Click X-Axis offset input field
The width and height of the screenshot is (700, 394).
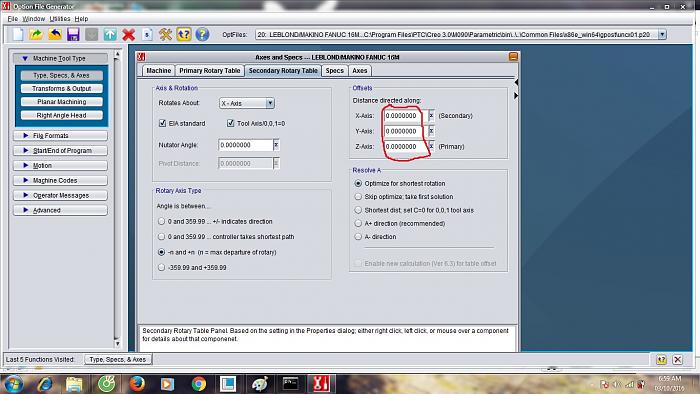[x=405, y=116]
